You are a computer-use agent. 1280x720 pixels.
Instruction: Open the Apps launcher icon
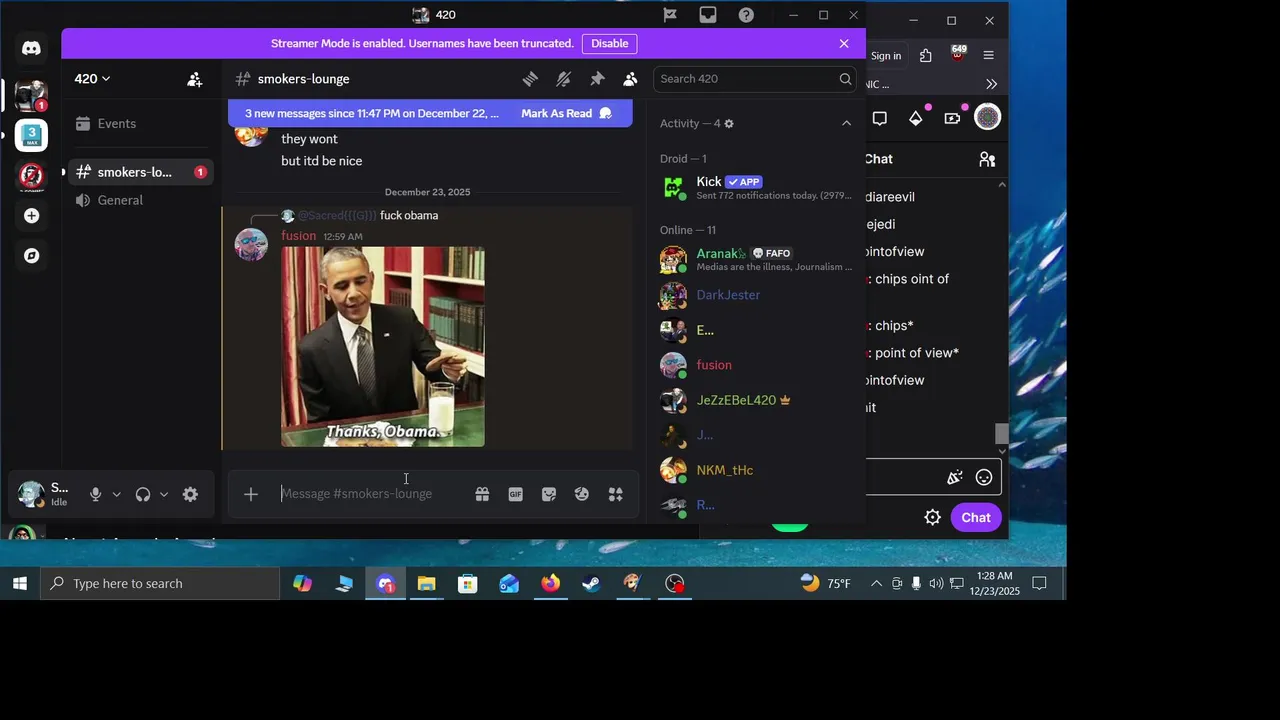coord(615,494)
